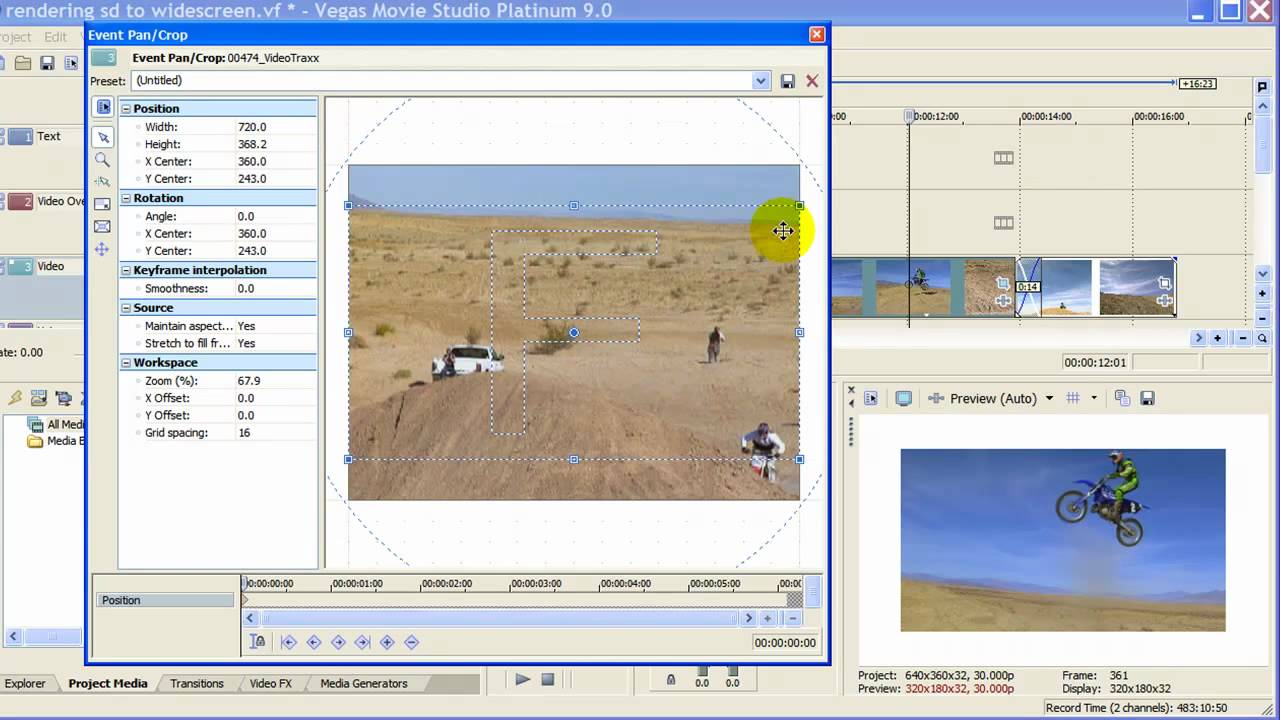Open the Edit menu in Vegas
This screenshot has height=720, width=1280.
coord(55,37)
